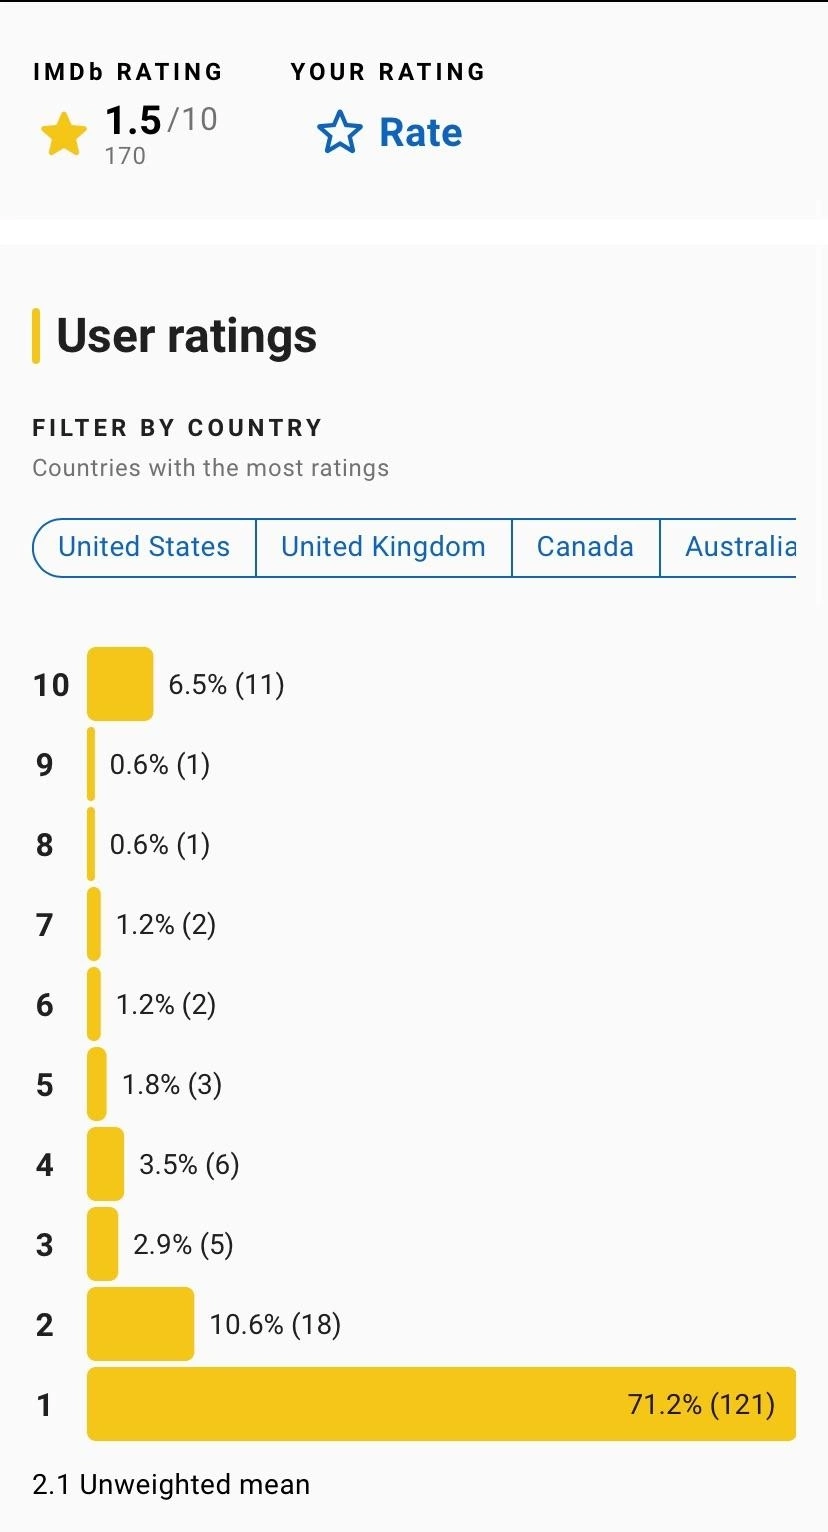Tap the blue outline Rate star

[x=340, y=133]
